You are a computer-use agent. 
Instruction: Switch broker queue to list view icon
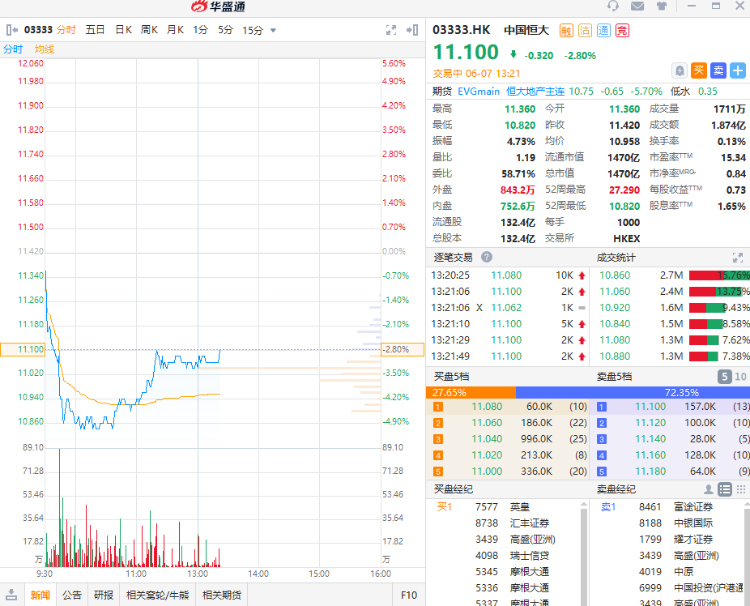725,489
